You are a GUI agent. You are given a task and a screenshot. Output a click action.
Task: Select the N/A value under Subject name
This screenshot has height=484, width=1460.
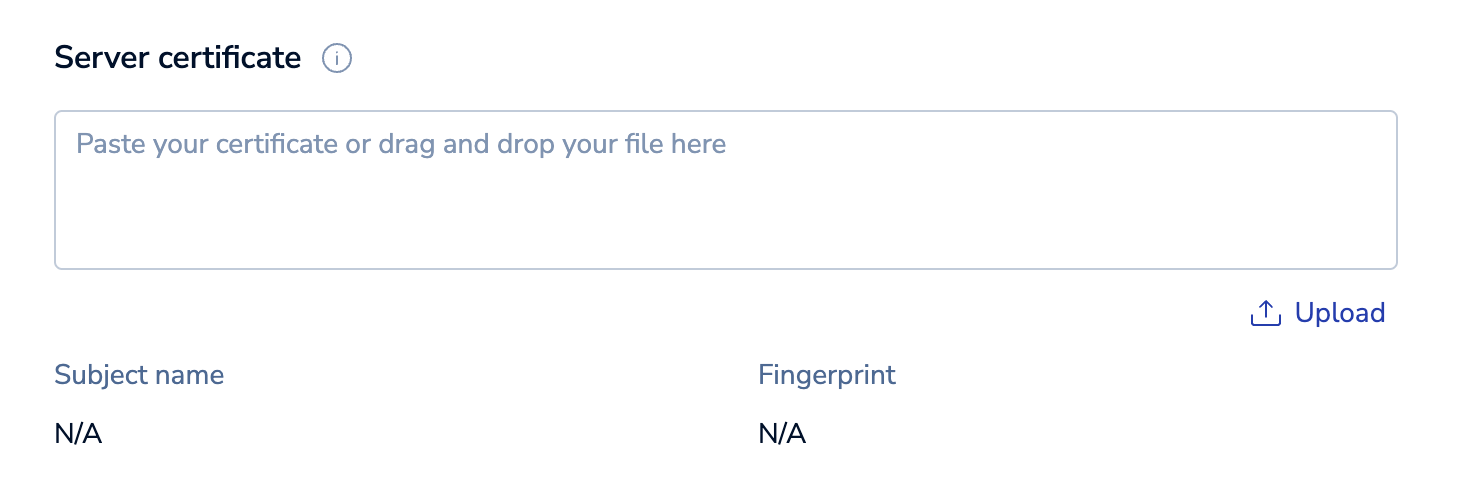point(79,434)
